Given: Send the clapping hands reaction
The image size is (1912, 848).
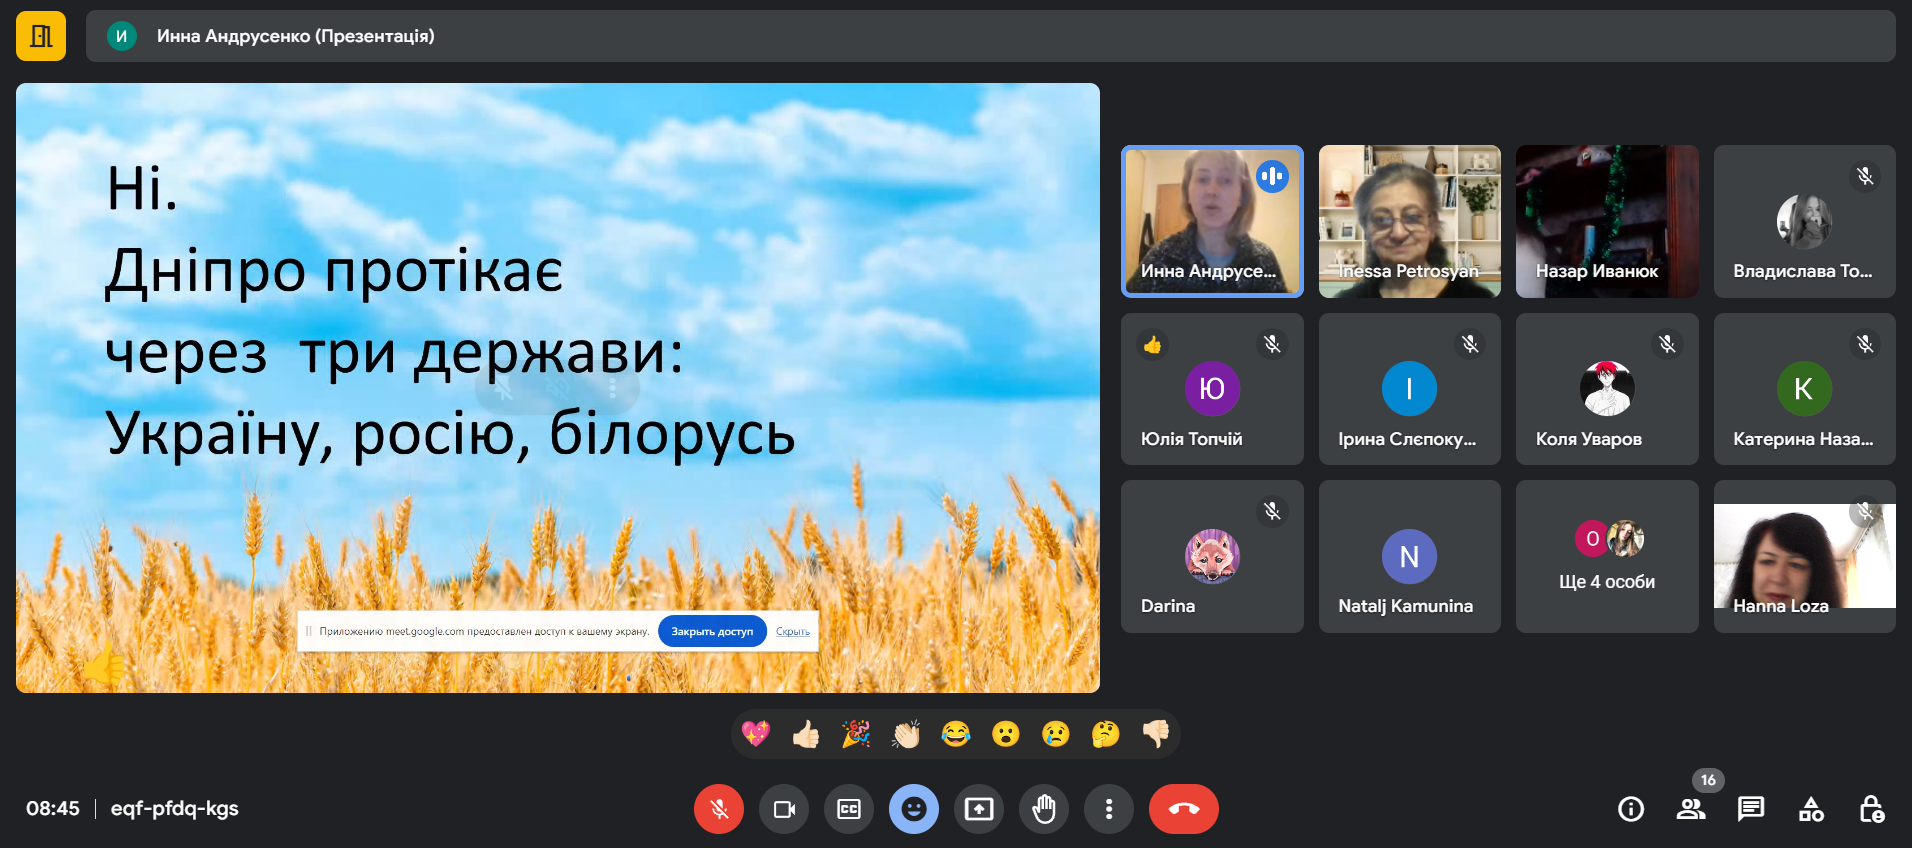Looking at the screenshot, I should click(906, 735).
